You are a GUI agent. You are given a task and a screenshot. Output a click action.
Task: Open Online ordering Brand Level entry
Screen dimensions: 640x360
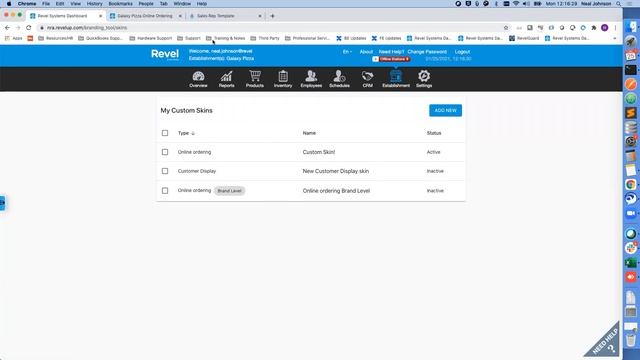pyautogui.click(x=336, y=191)
